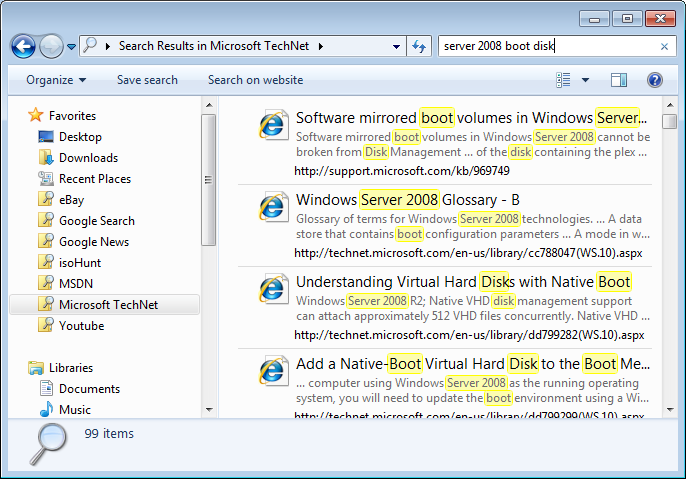Click the eBay connector icon

click(46, 199)
